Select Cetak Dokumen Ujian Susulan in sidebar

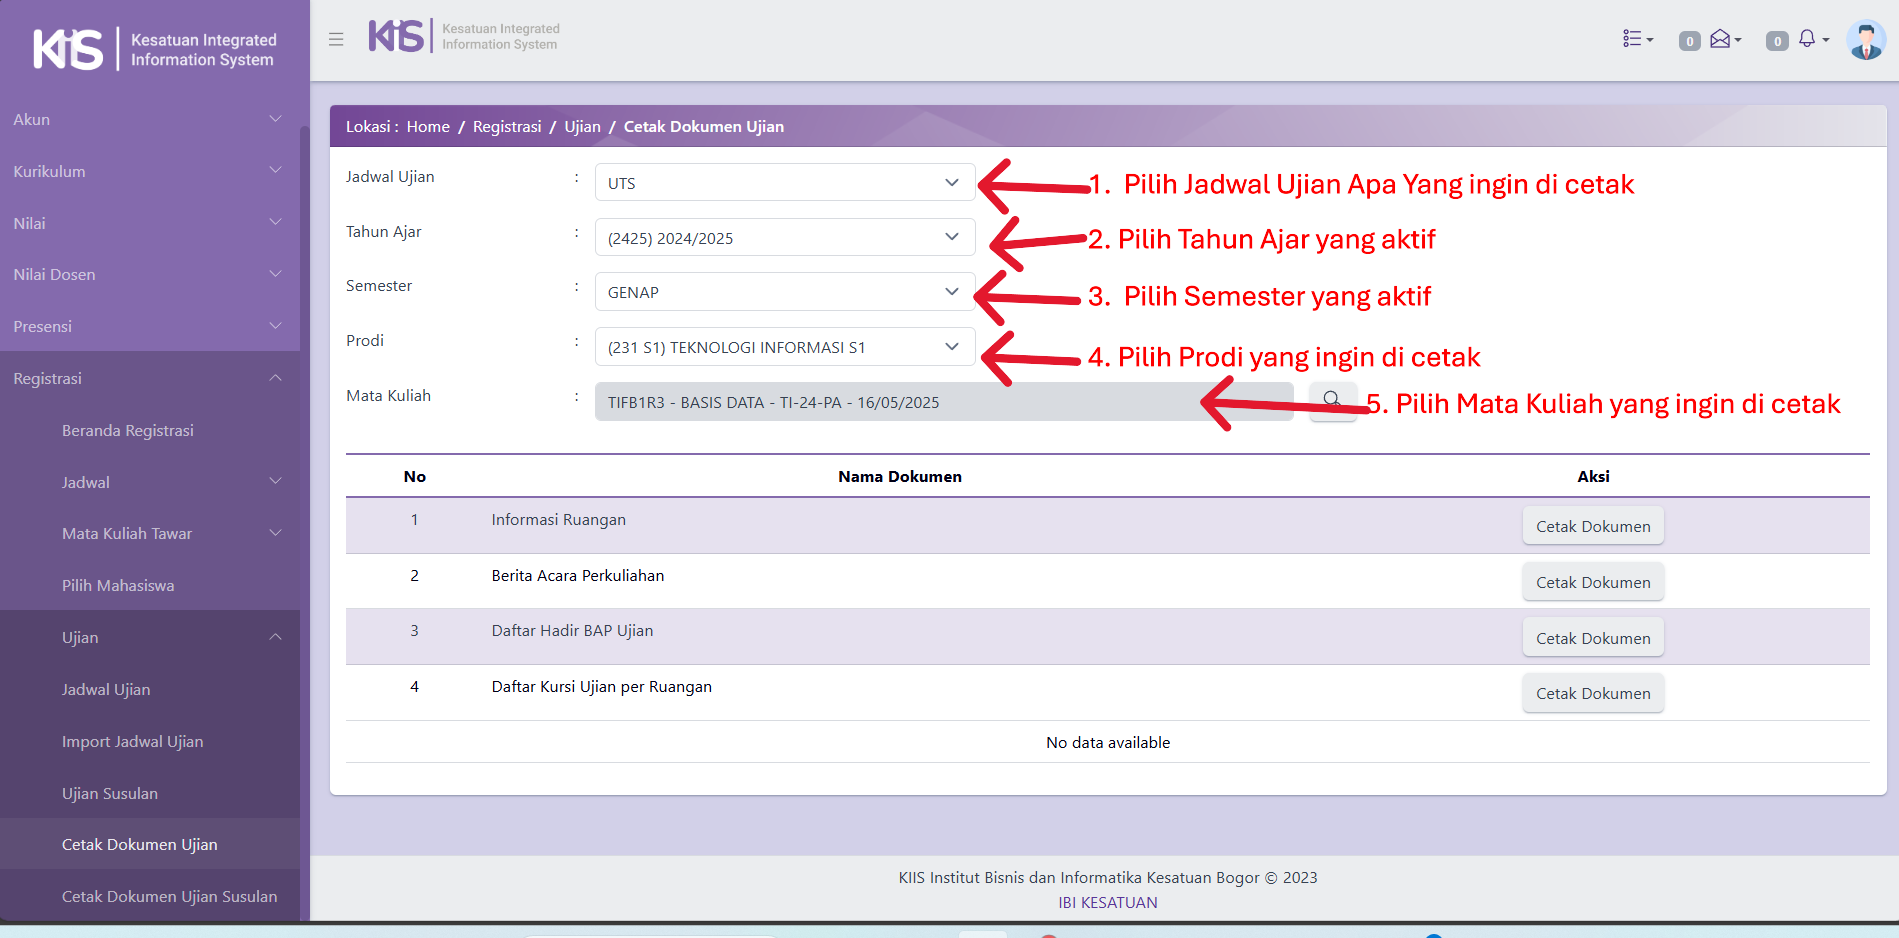(x=169, y=896)
